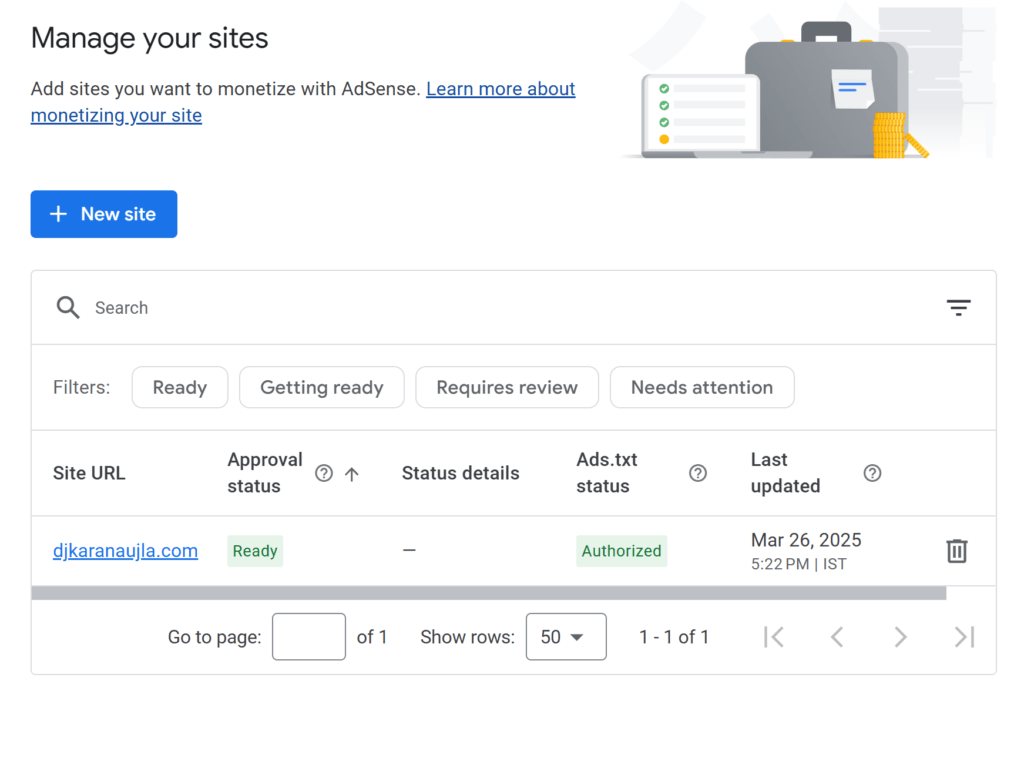Apply the Requires review filter
This screenshot has width=1024, height=768.
coord(507,387)
